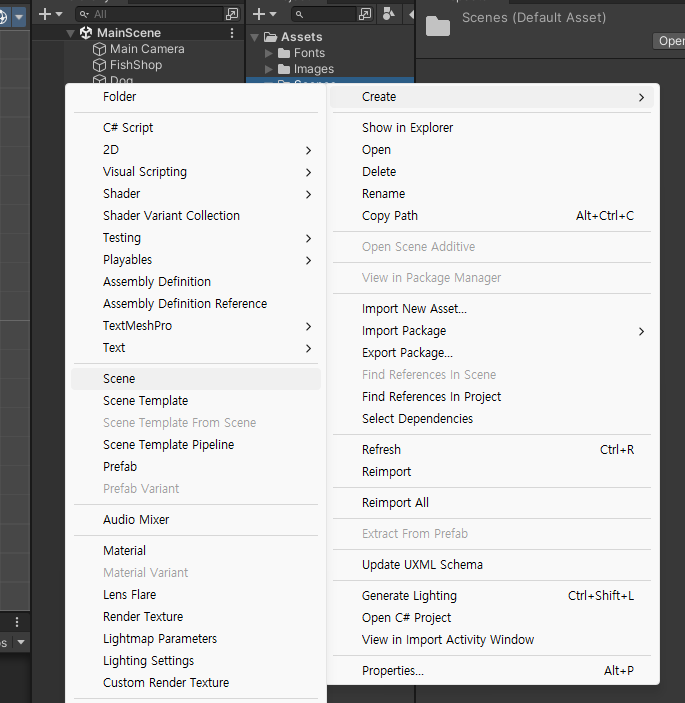Viewport: 685px width, 703px height.
Task: Choose Lightmap Parameters
Action: 196,638
